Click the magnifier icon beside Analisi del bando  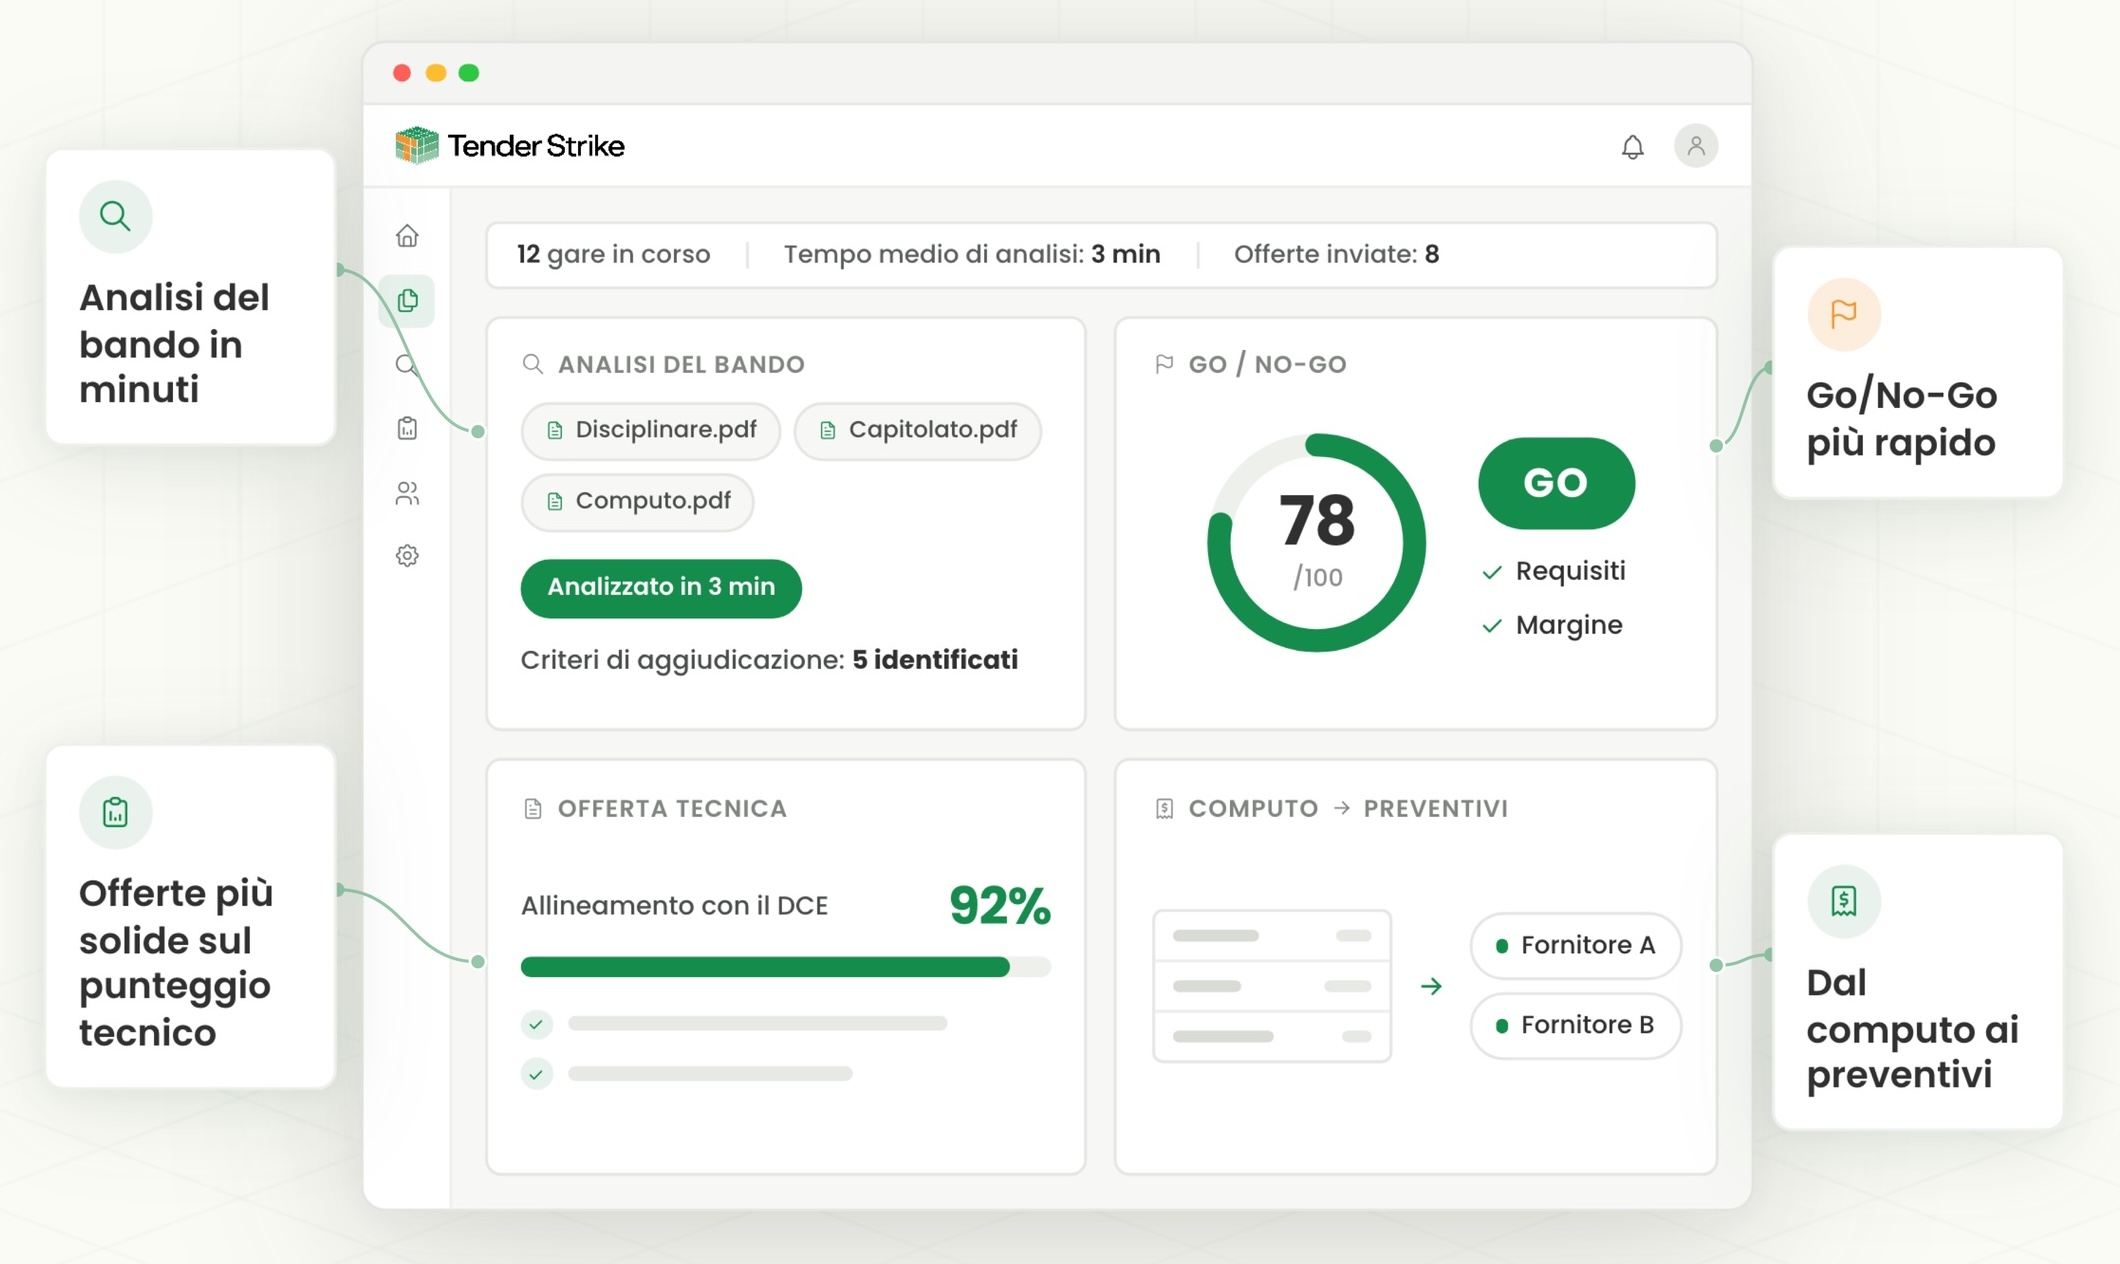pos(533,364)
